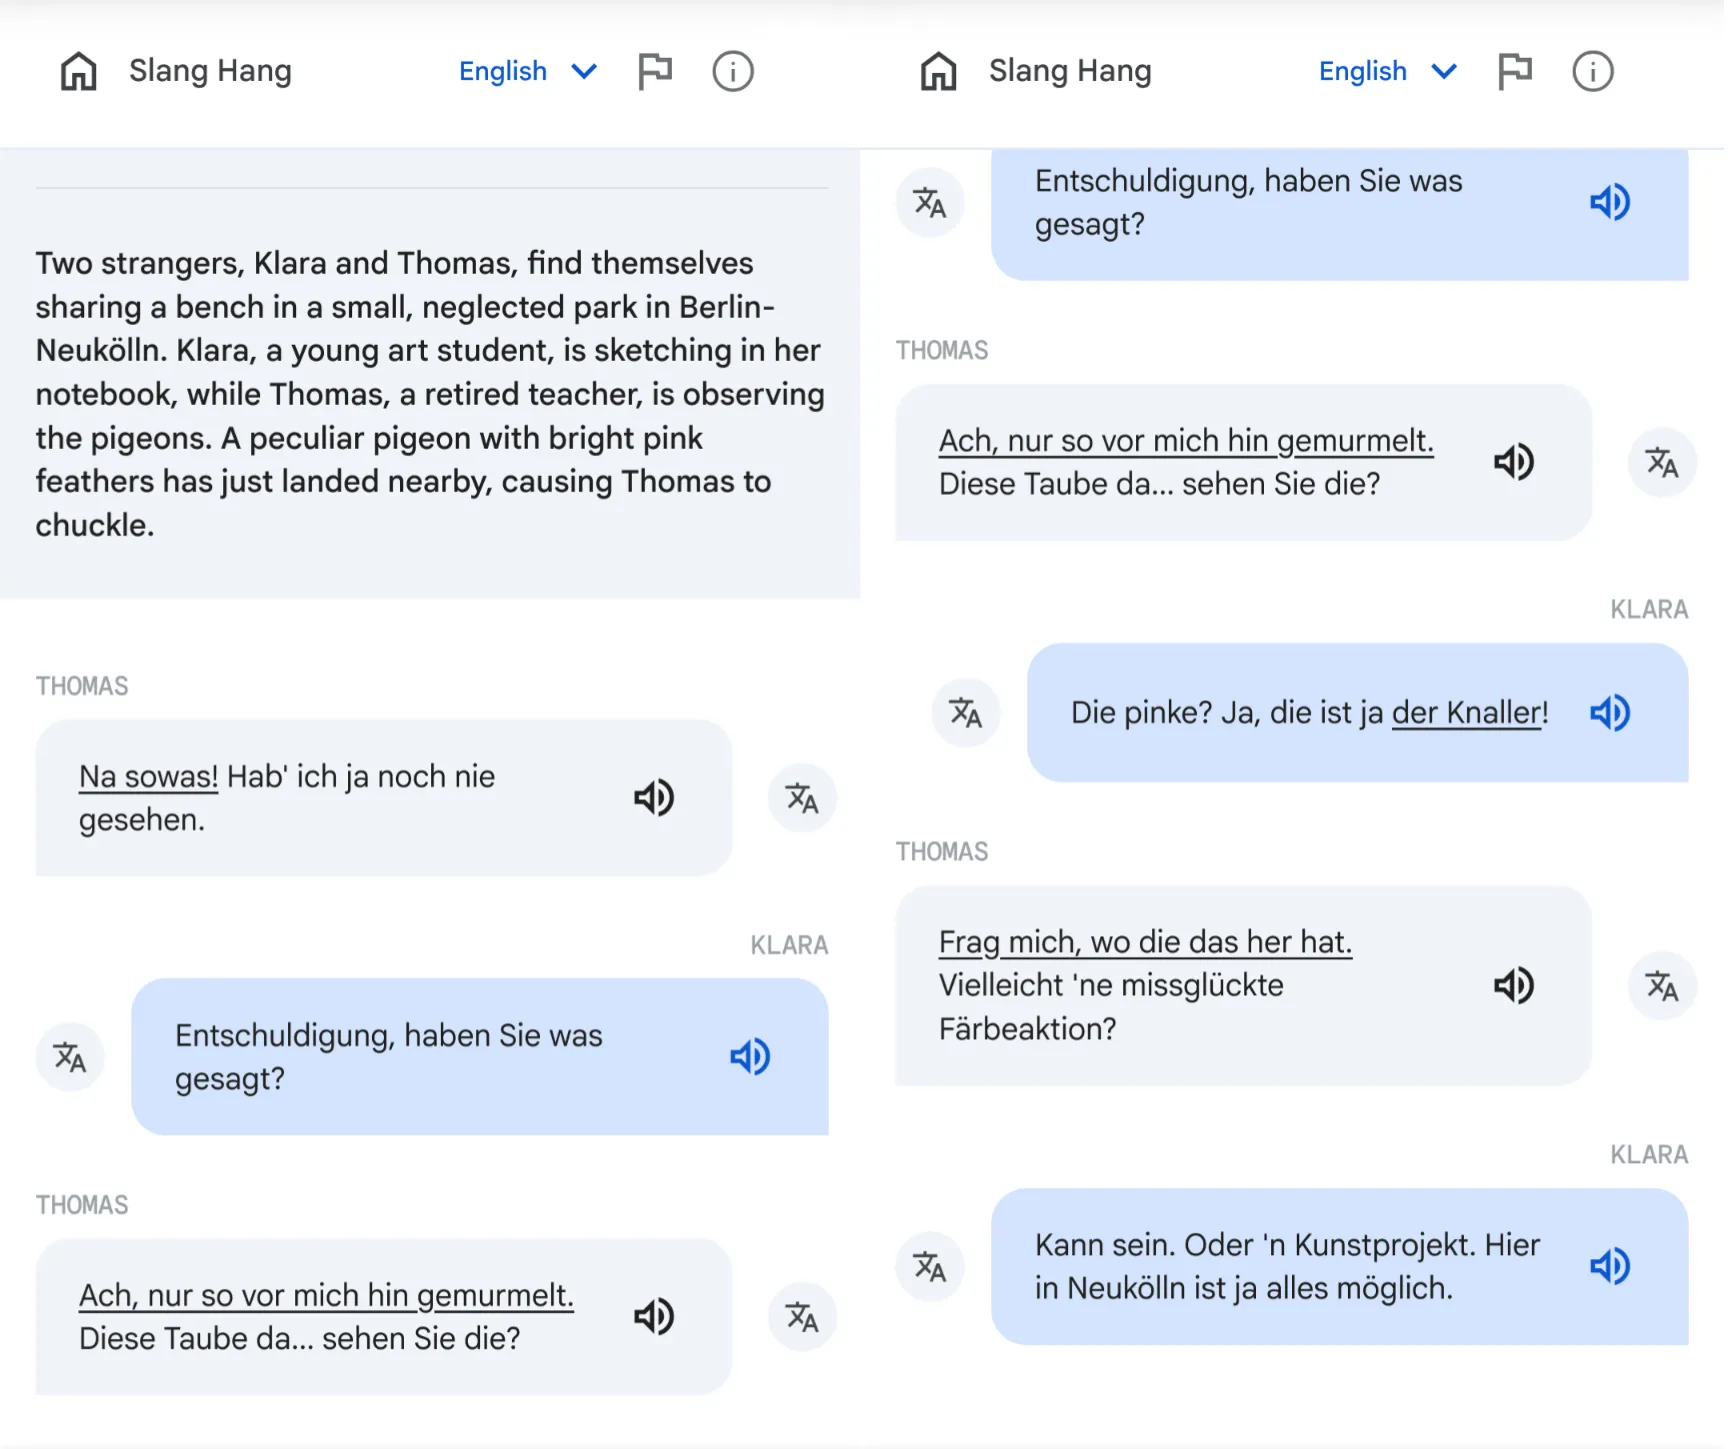
Task: Play audio for "Die pinke?" message
Action: tap(1609, 713)
